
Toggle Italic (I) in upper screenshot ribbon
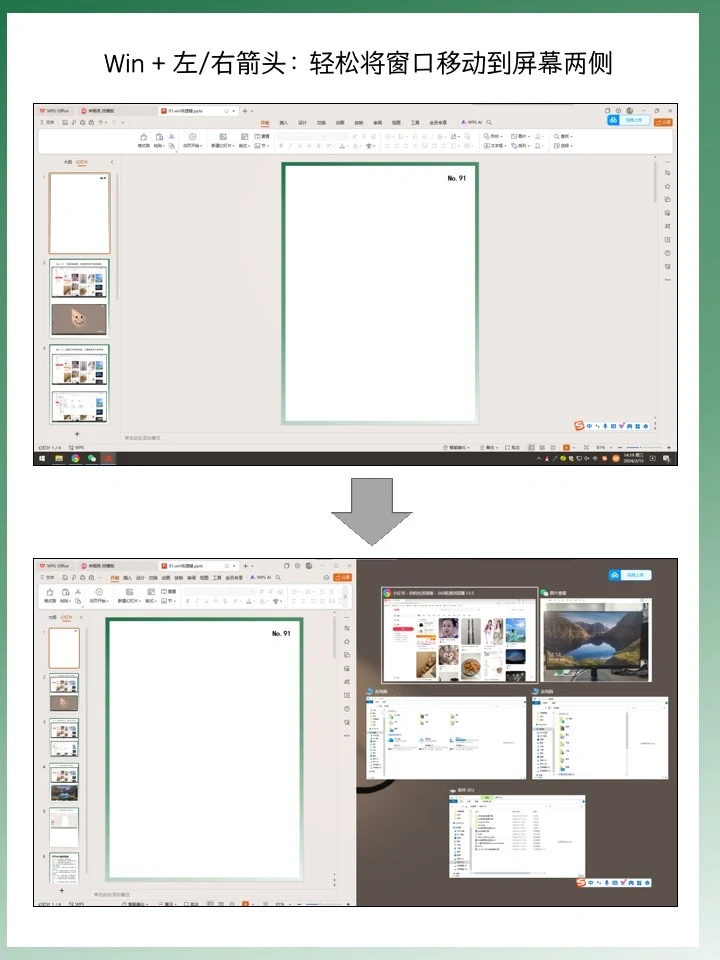point(290,146)
